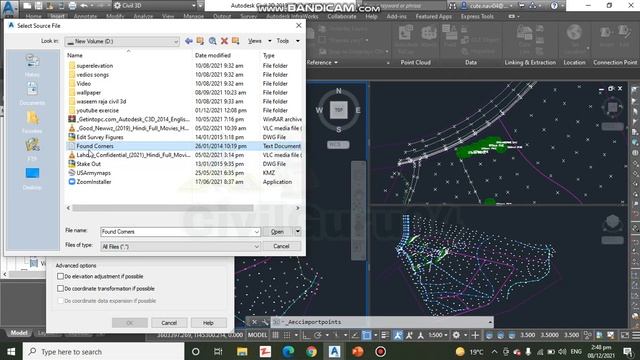Viewport: 640px width, 360px height.
Task: Open Google Chrome from the taskbar
Action: pos(311,351)
